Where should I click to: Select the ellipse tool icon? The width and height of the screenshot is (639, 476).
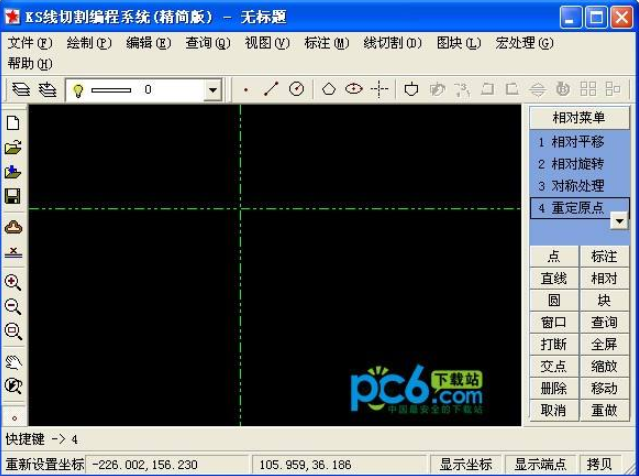[354, 89]
